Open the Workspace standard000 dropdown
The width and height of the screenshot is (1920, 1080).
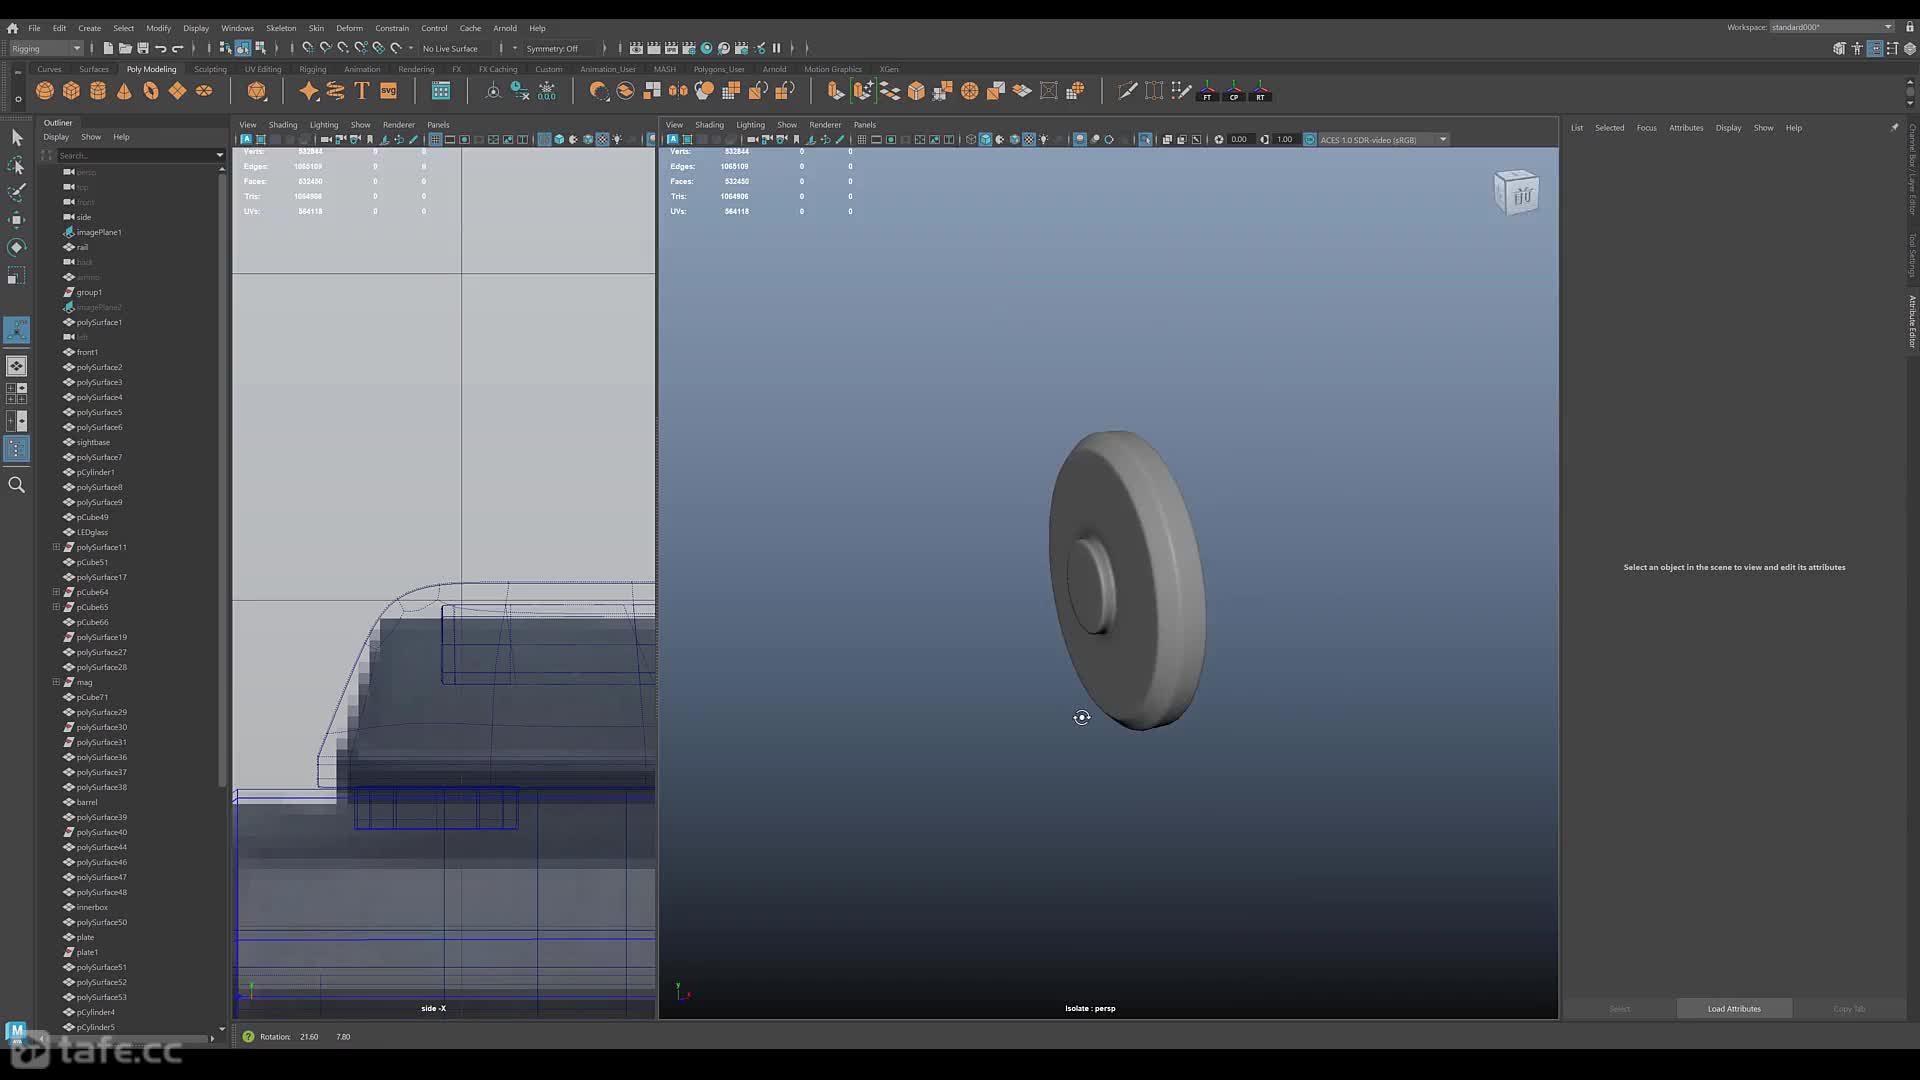tap(1832, 27)
